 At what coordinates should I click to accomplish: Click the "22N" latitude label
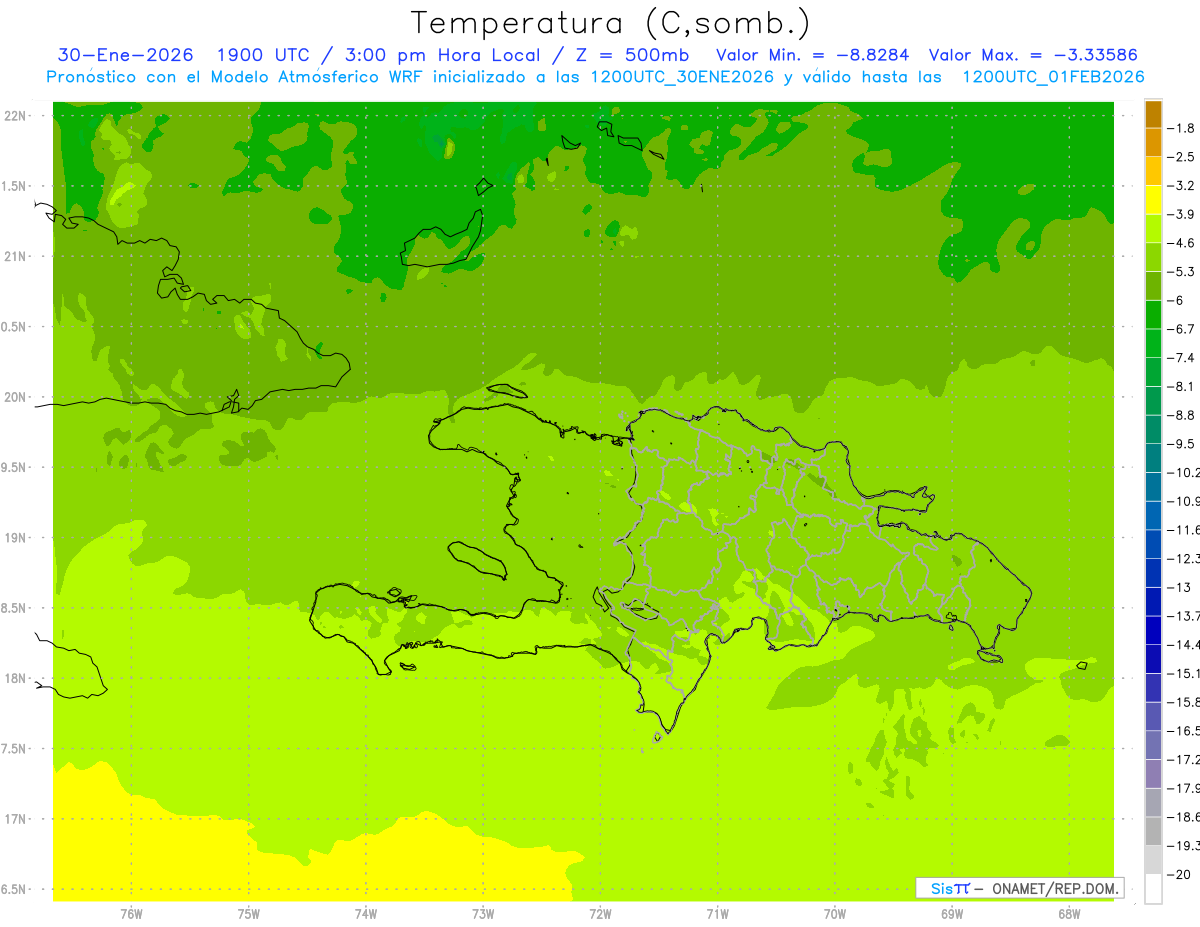tap(15, 116)
